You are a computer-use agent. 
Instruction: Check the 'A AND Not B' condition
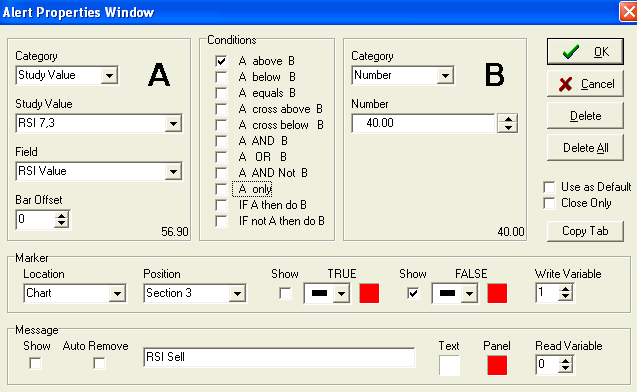tap(221, 173)
